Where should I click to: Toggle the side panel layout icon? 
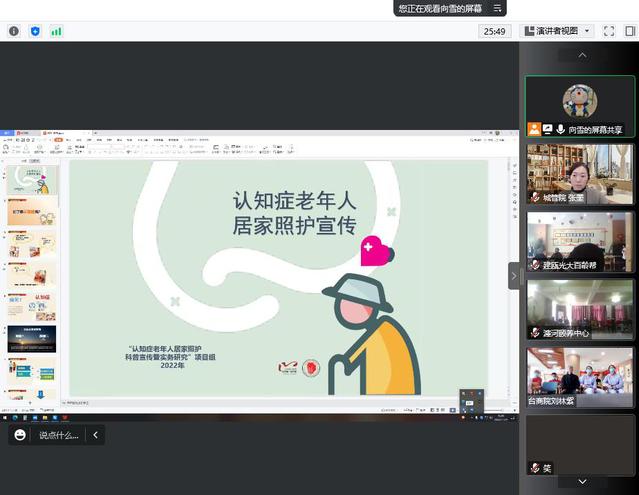[630, 31]
